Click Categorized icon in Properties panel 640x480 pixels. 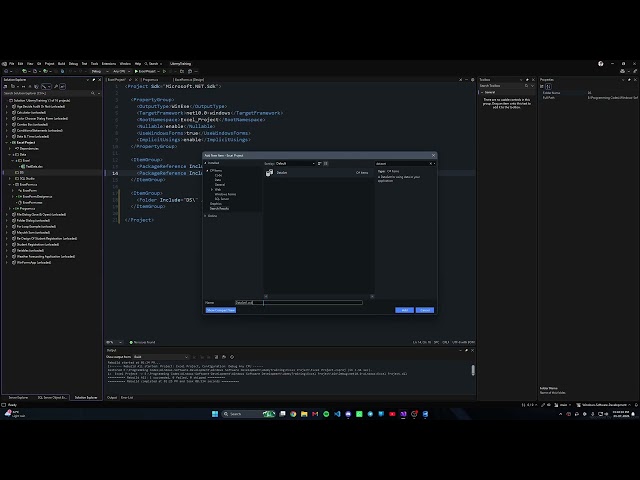542,87
